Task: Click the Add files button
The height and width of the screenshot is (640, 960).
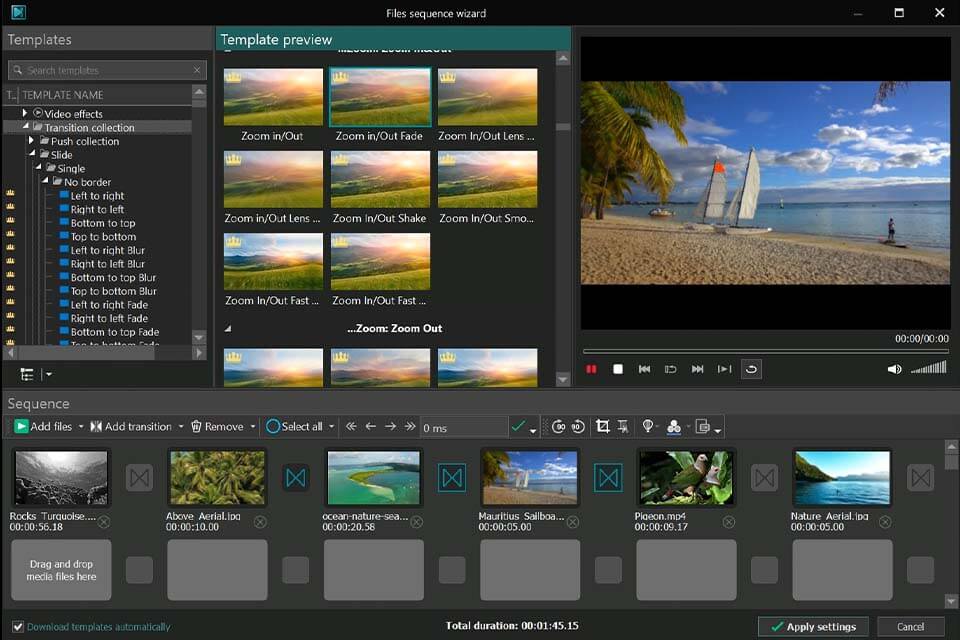Action: click(x=43, y=426)
